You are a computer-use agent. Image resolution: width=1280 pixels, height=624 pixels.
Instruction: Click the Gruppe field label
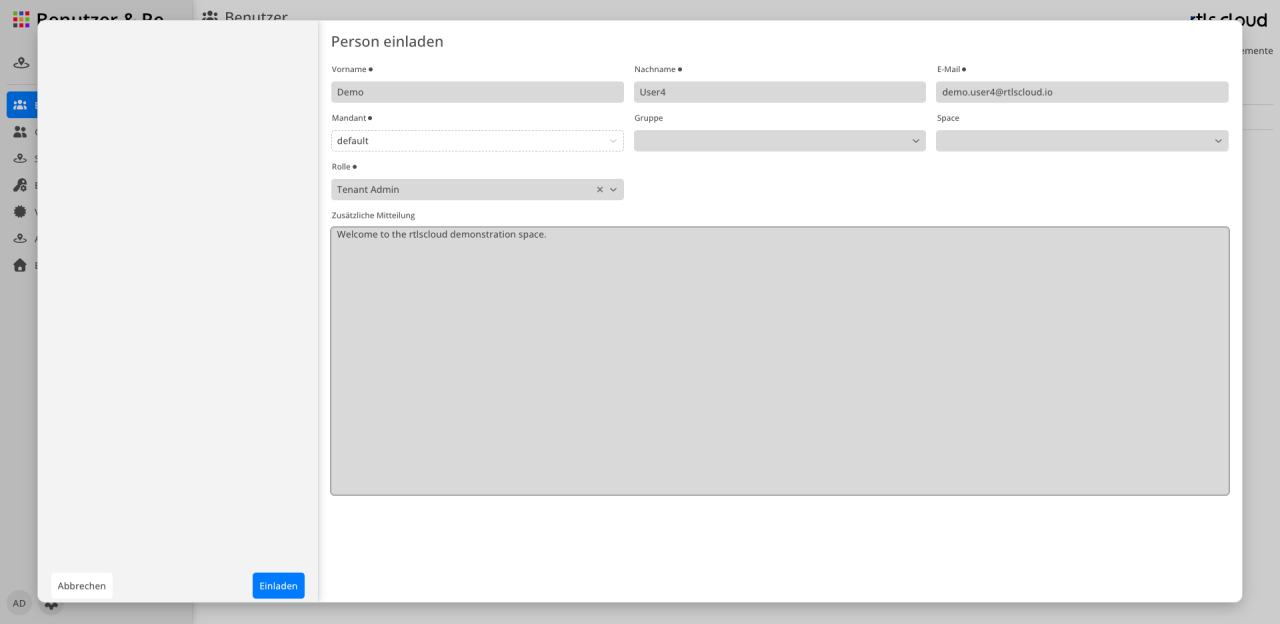point(648,118)
